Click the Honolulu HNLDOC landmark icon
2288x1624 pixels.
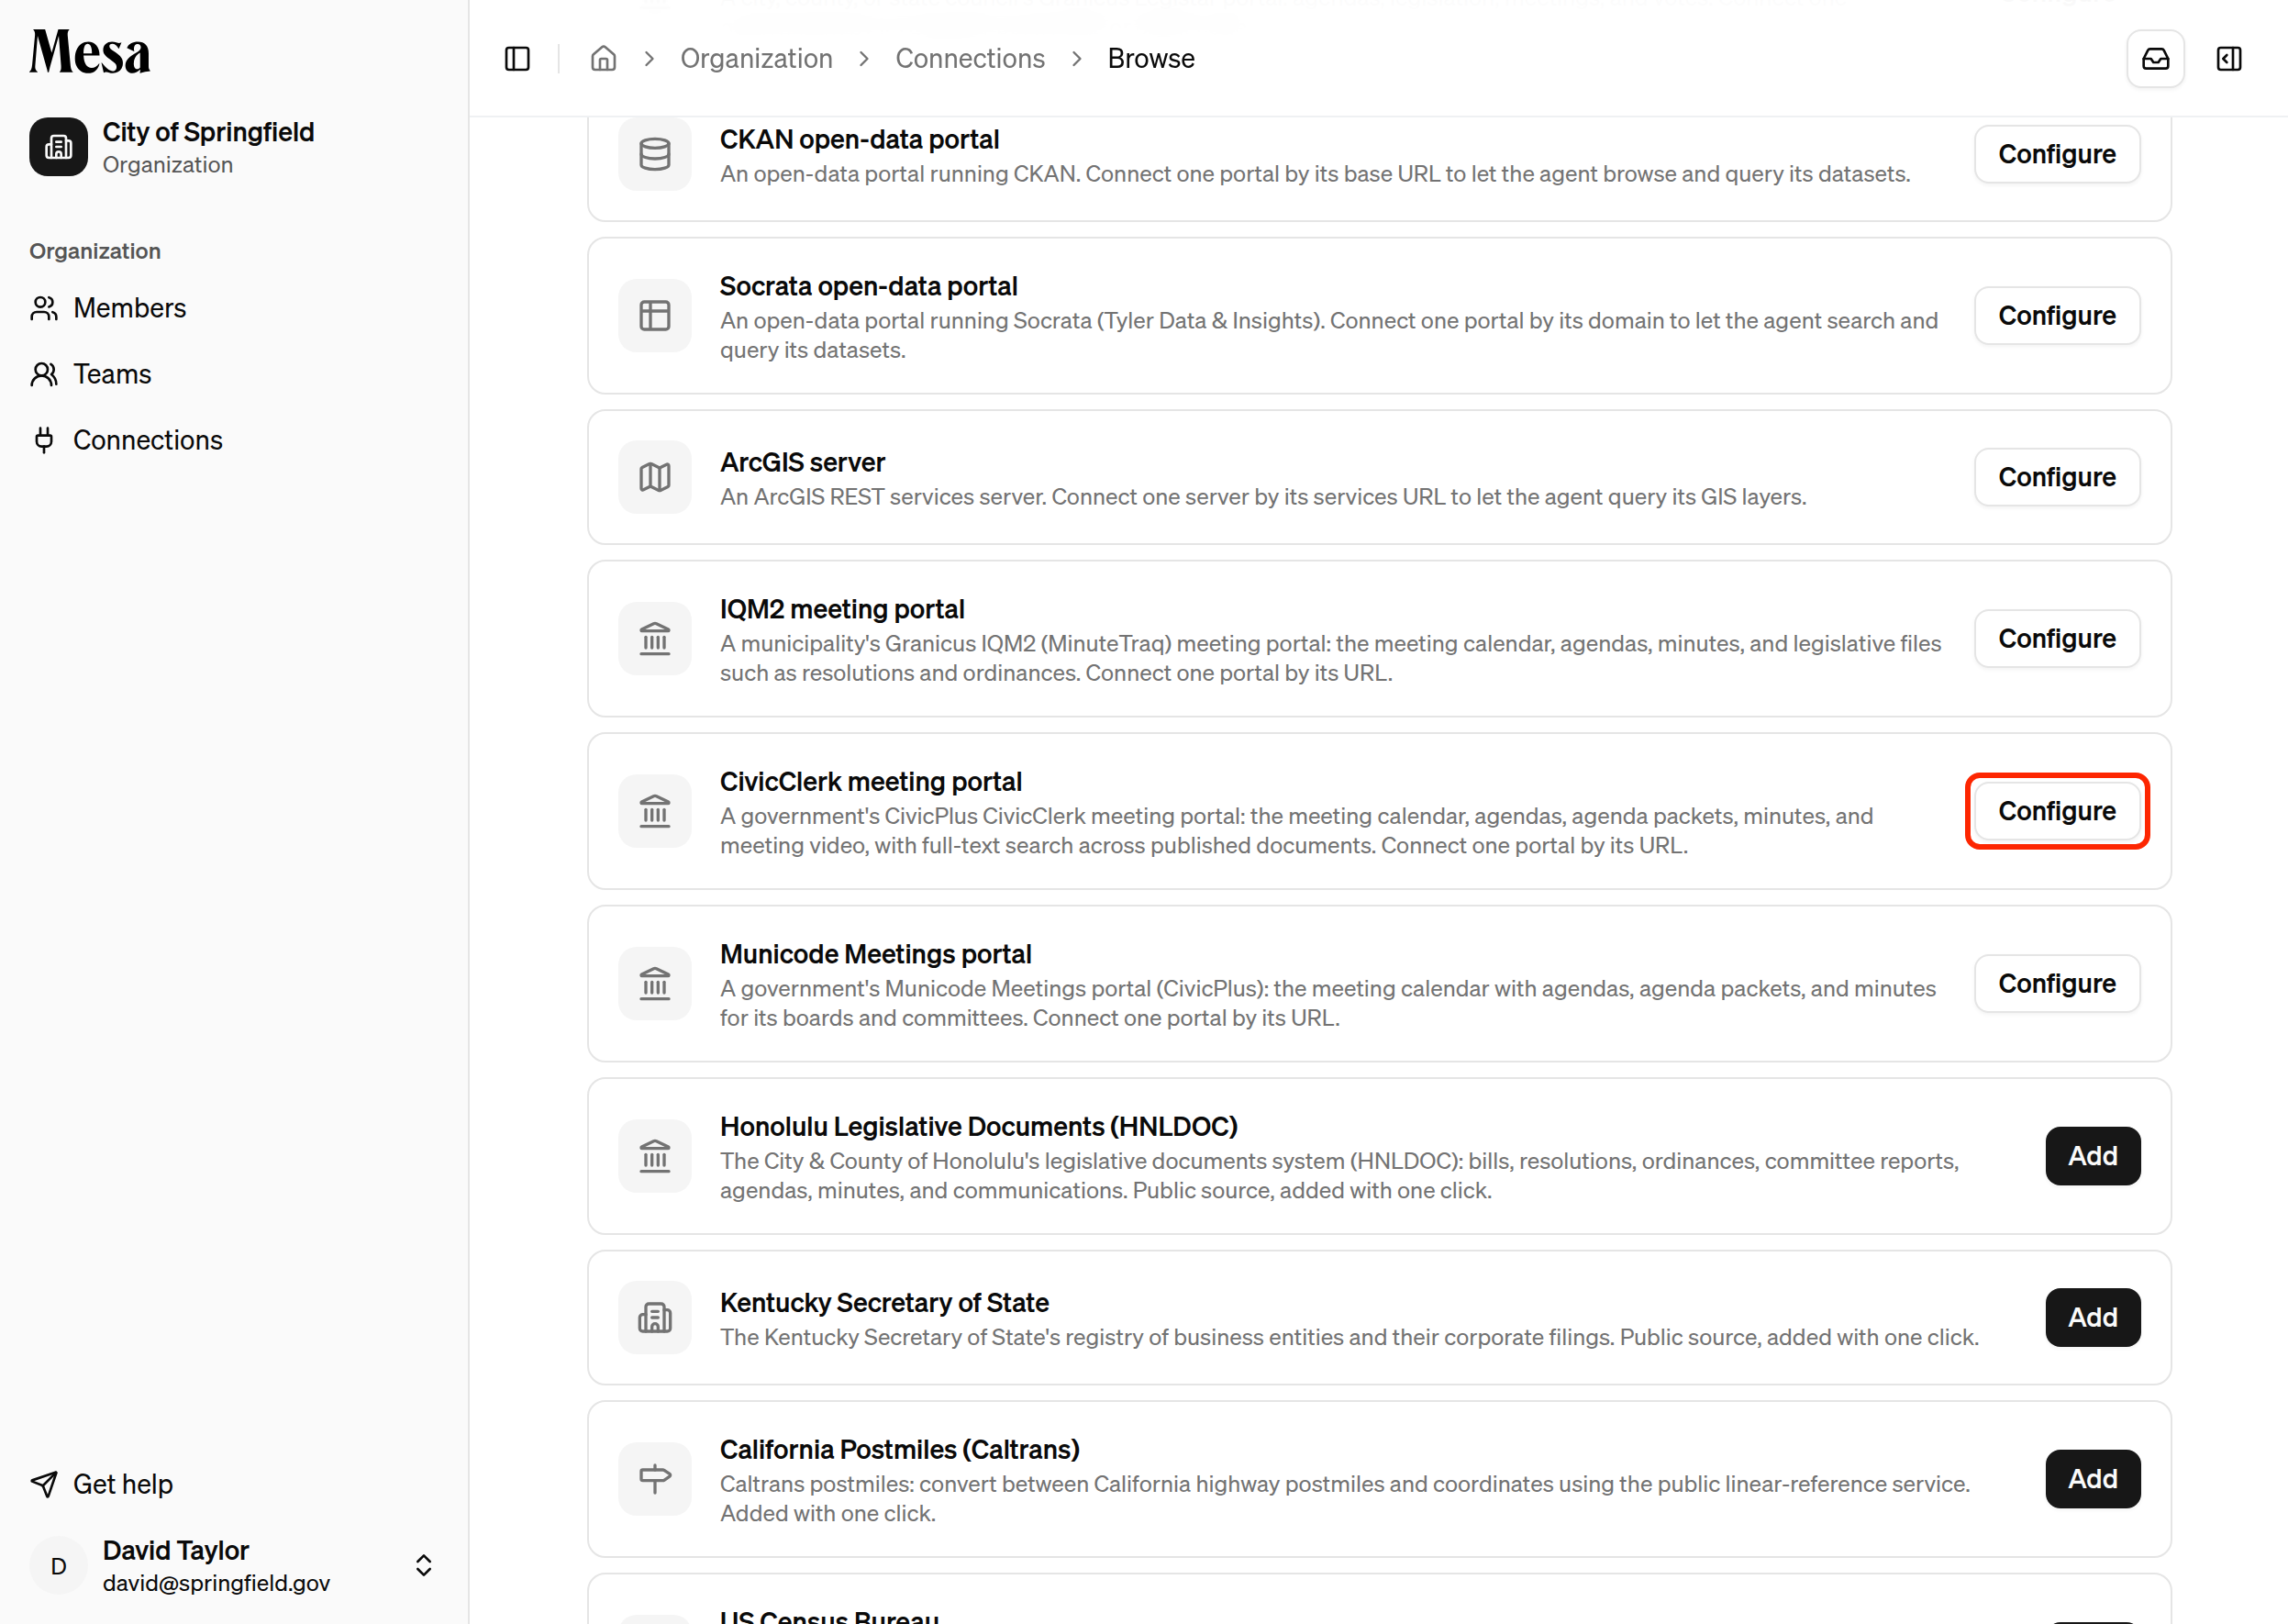[655, 1156]
